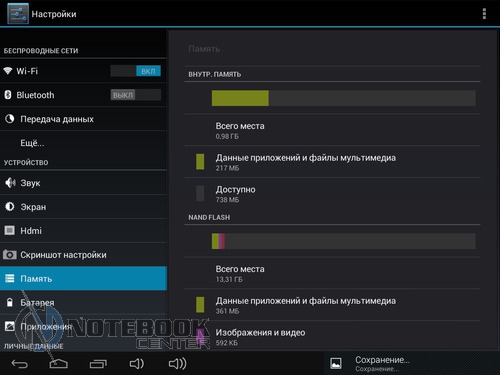Tap the internal memory usage bar
Image resolution: width=500 pixels, height=375 pixels.
click(344, 98)
